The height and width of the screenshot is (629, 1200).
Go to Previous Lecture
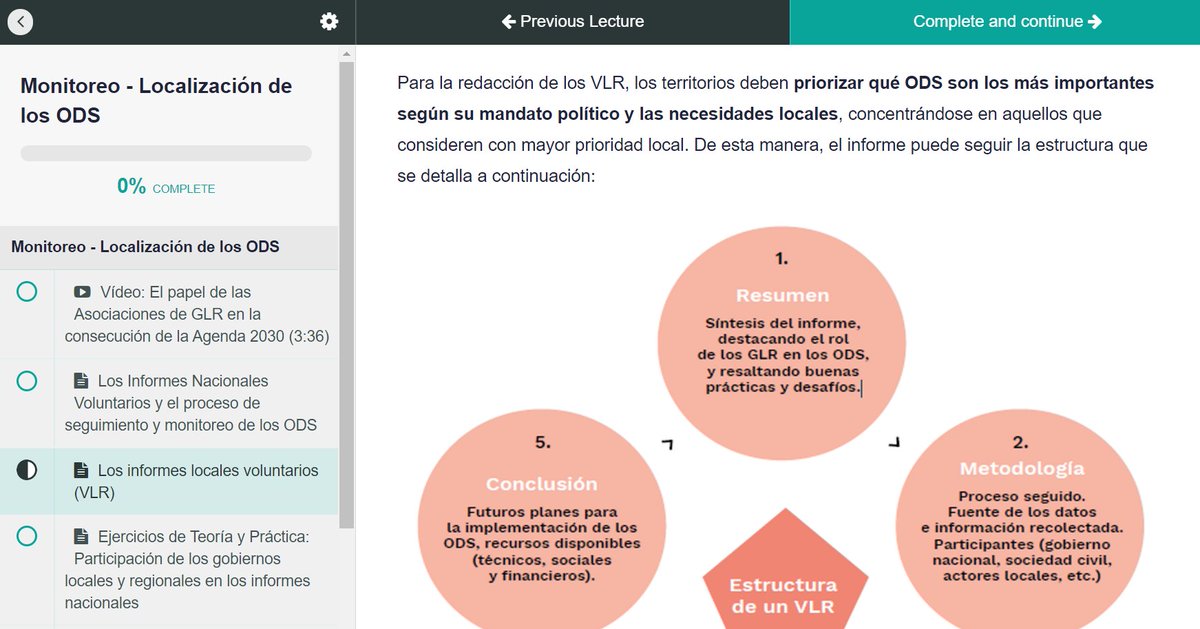573,22
